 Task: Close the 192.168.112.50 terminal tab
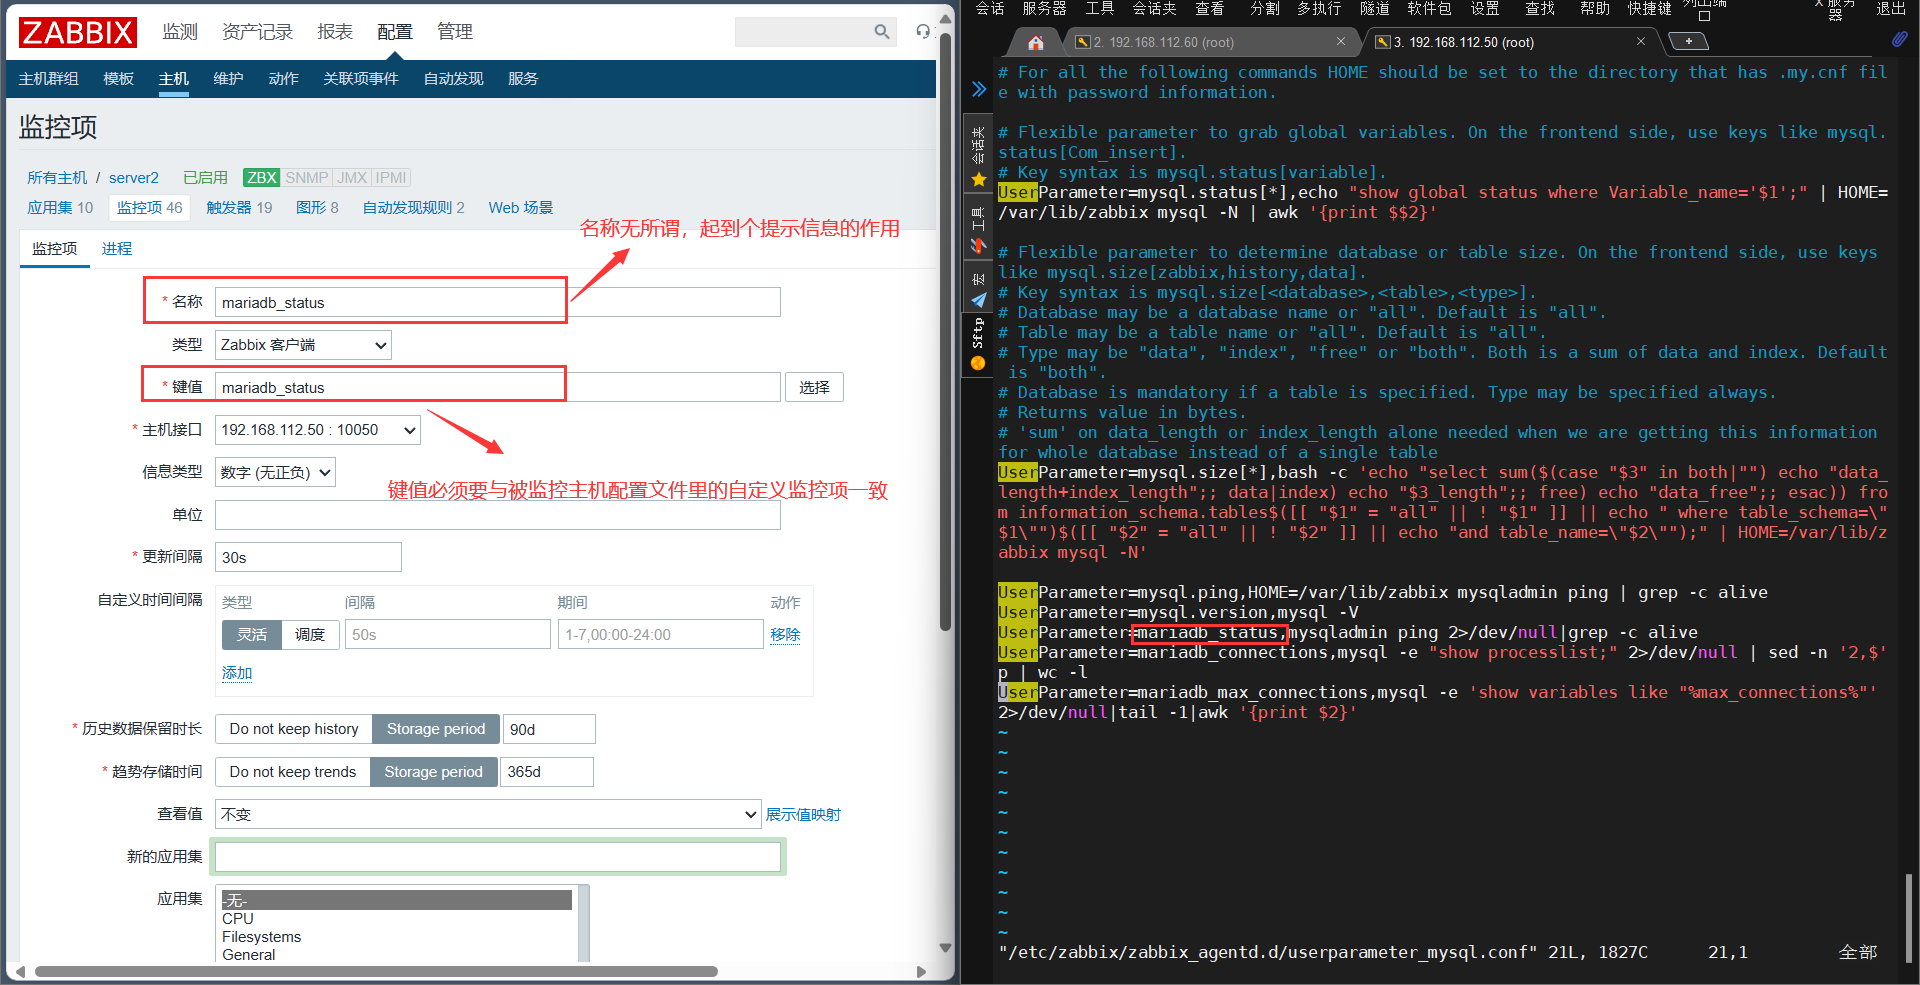tap(1640, 41)
